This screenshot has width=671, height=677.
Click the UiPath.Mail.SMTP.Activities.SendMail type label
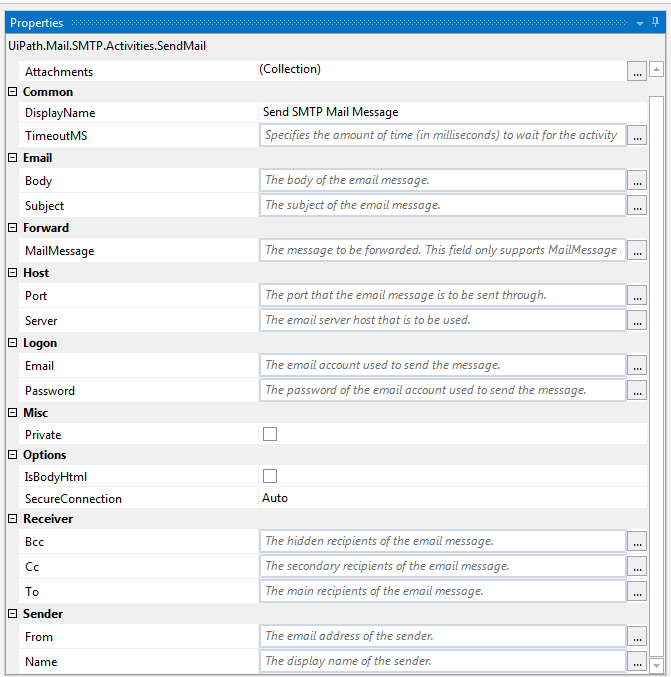click(x=107, y=46)
